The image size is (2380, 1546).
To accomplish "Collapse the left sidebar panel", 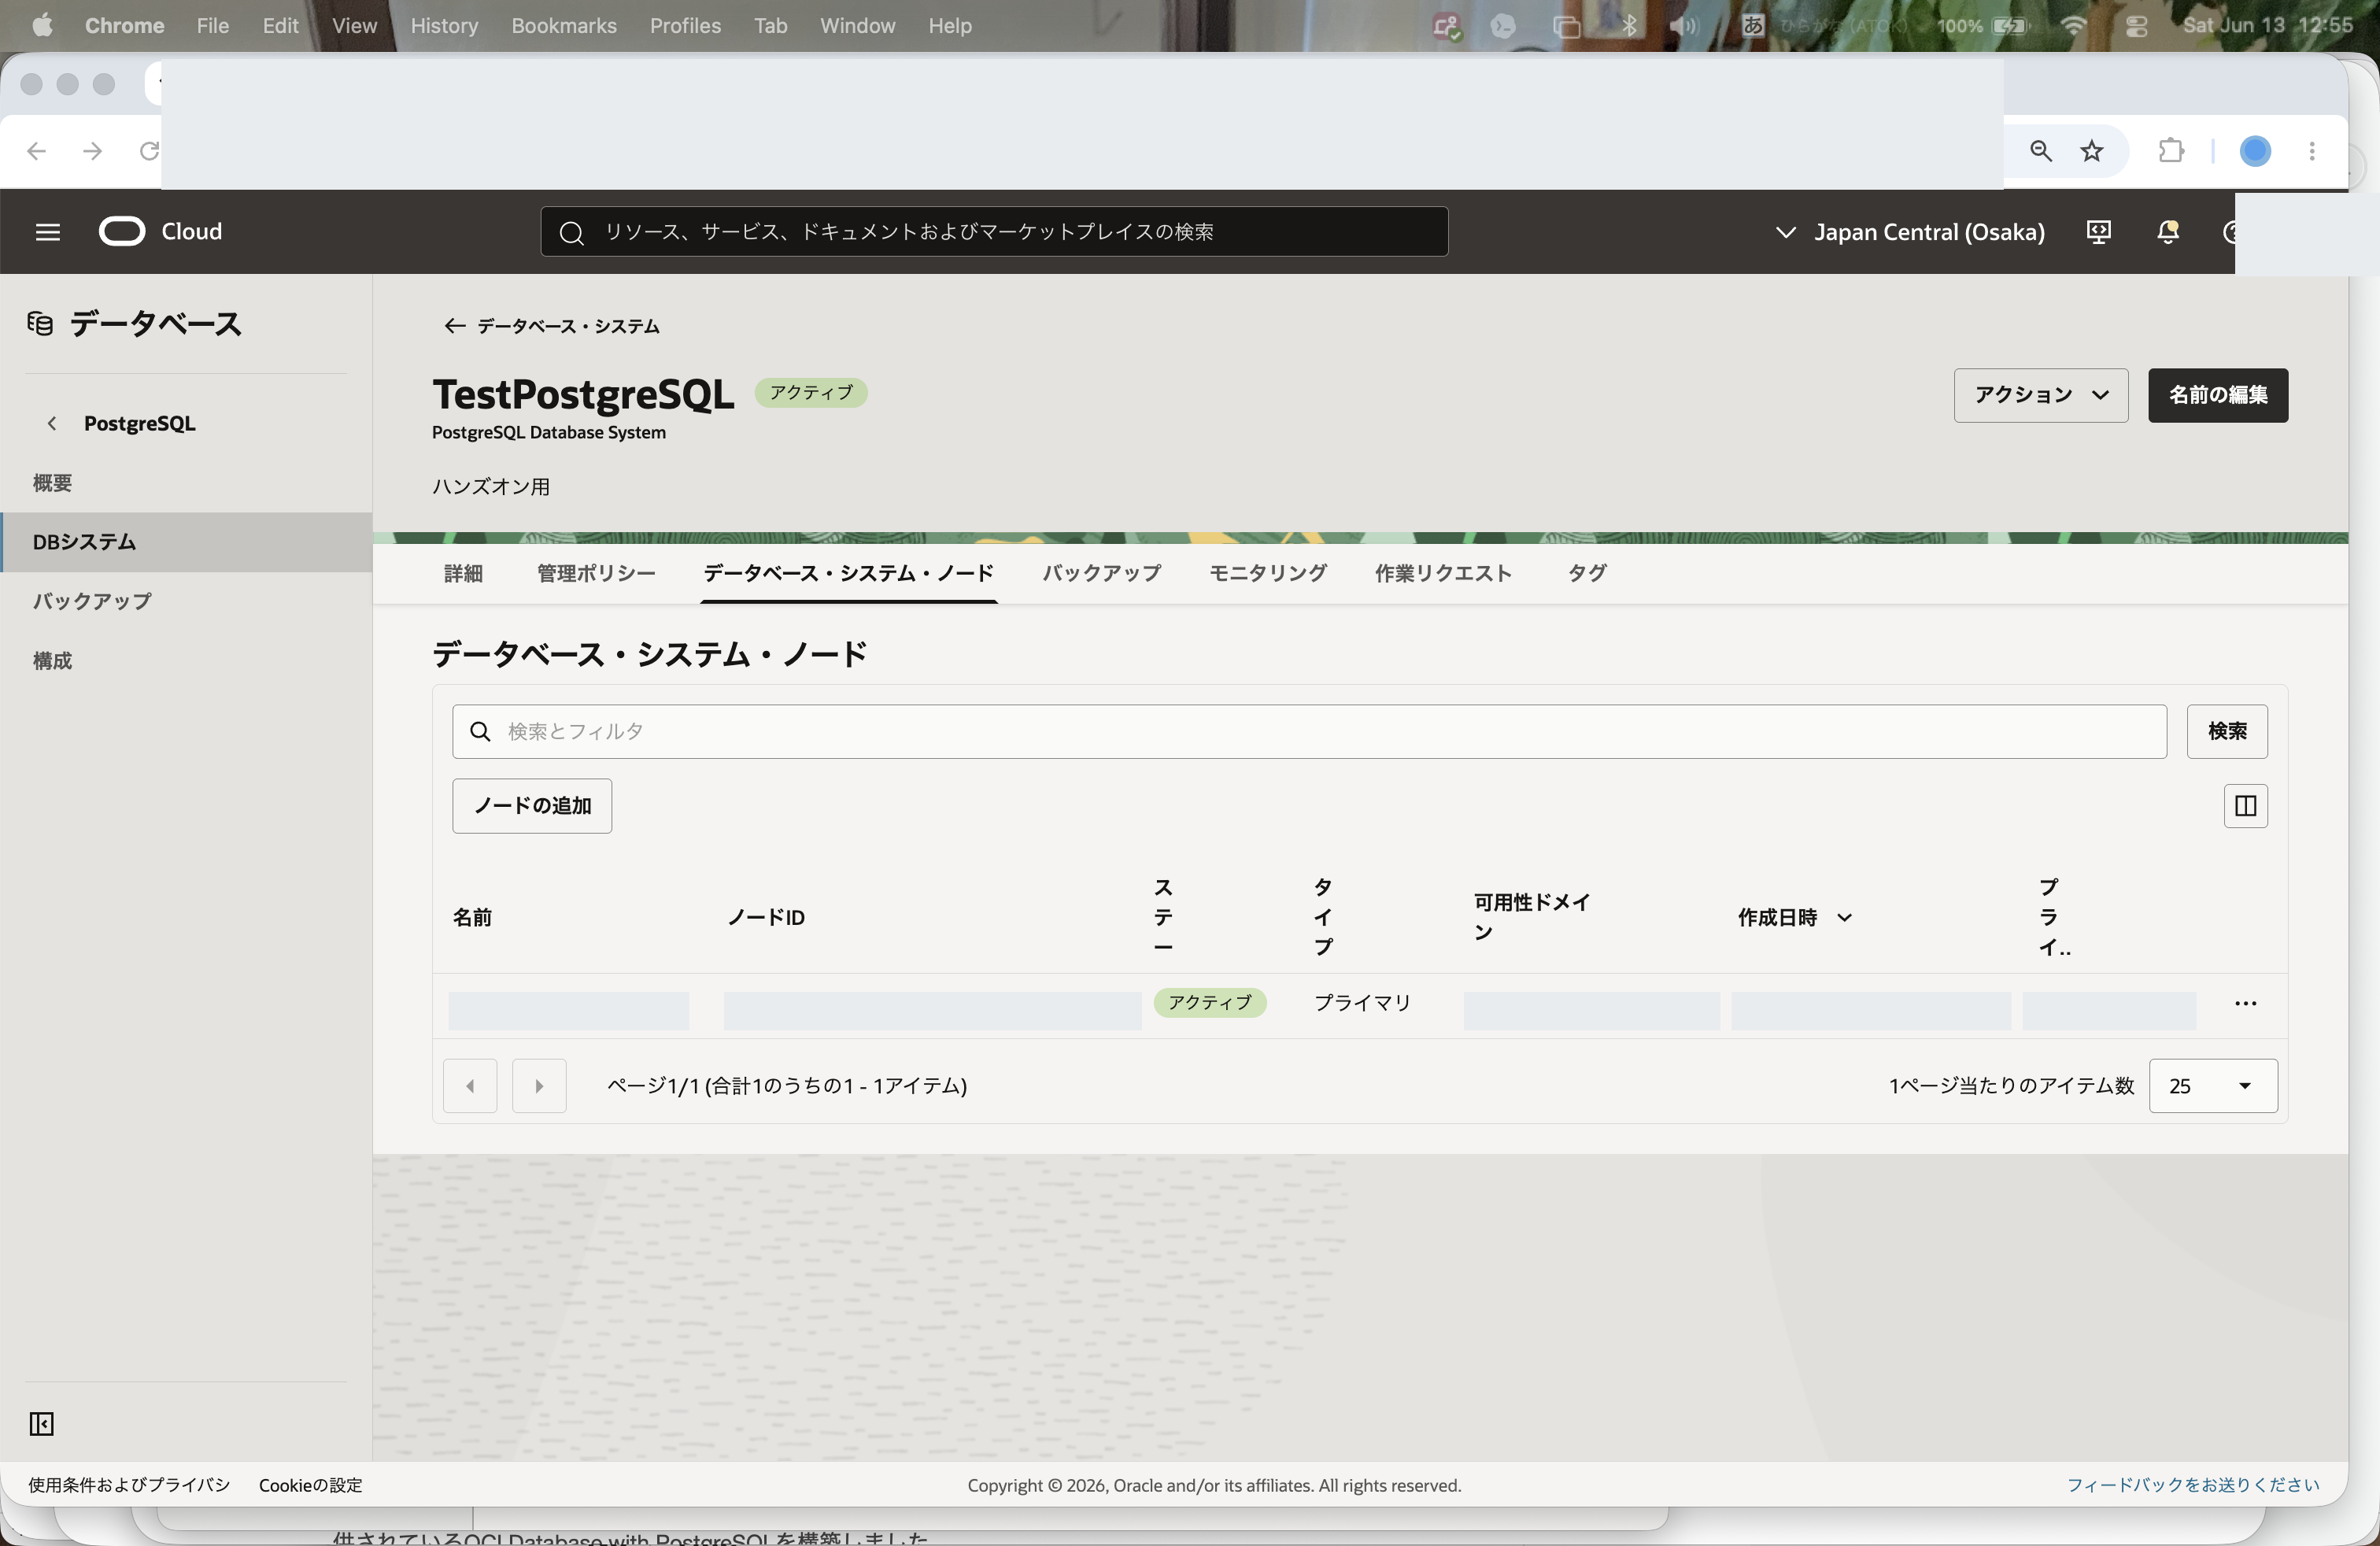I will pyautogui.click(x=41, y=1423).
